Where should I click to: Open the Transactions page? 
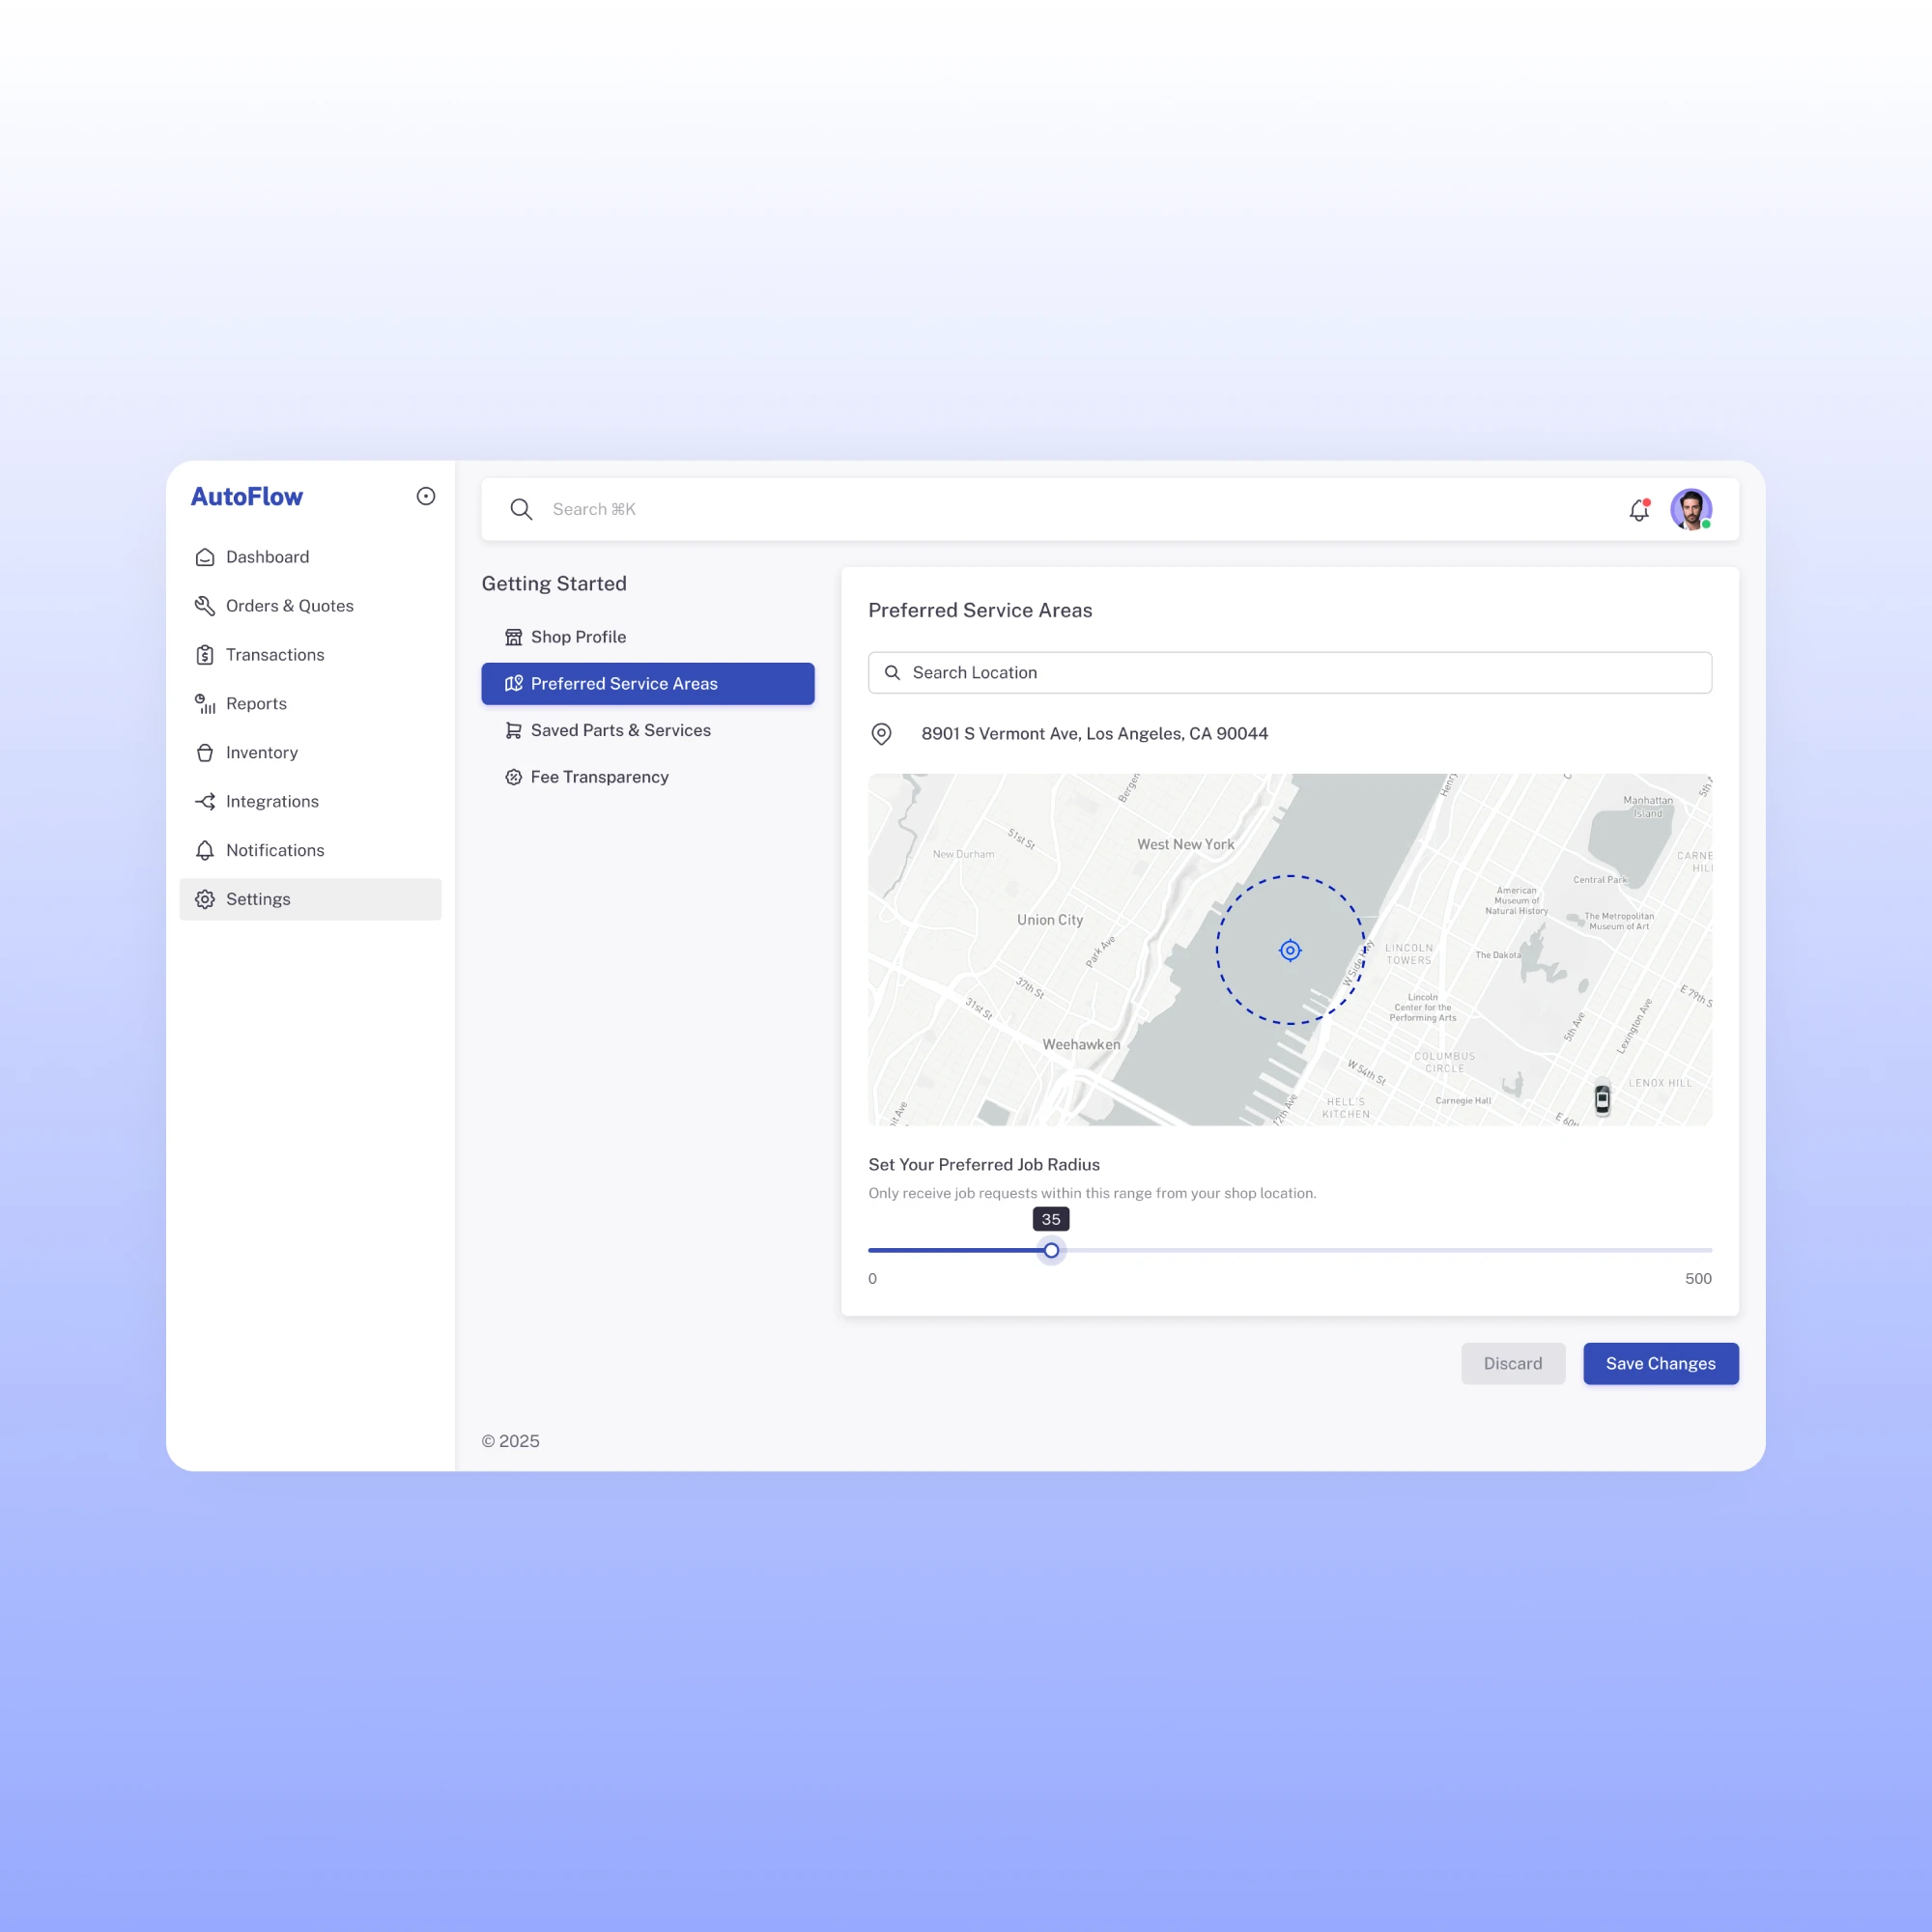pos(275,655)
